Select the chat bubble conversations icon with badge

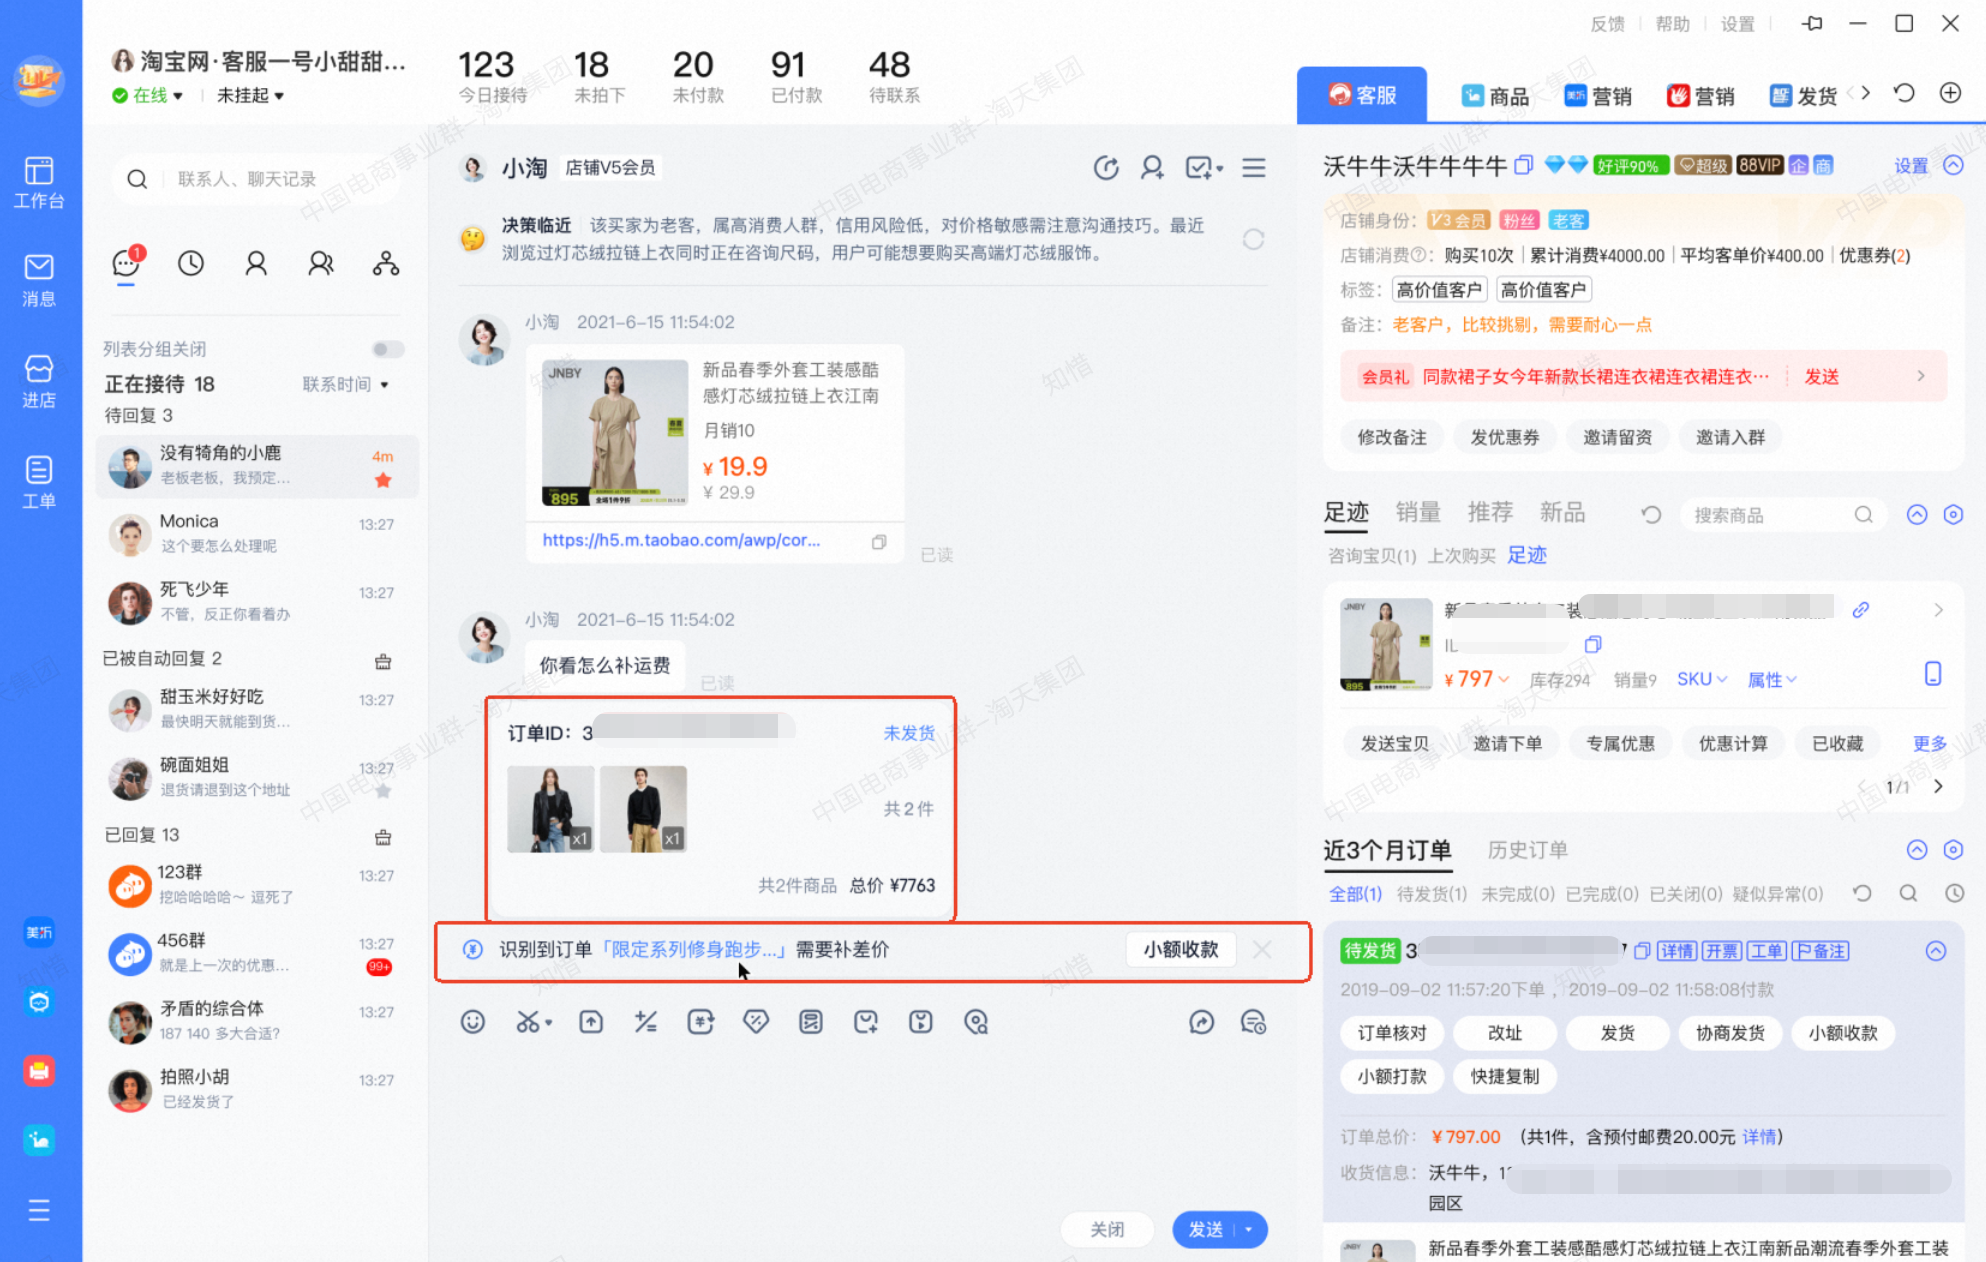[x=126, y=263]
